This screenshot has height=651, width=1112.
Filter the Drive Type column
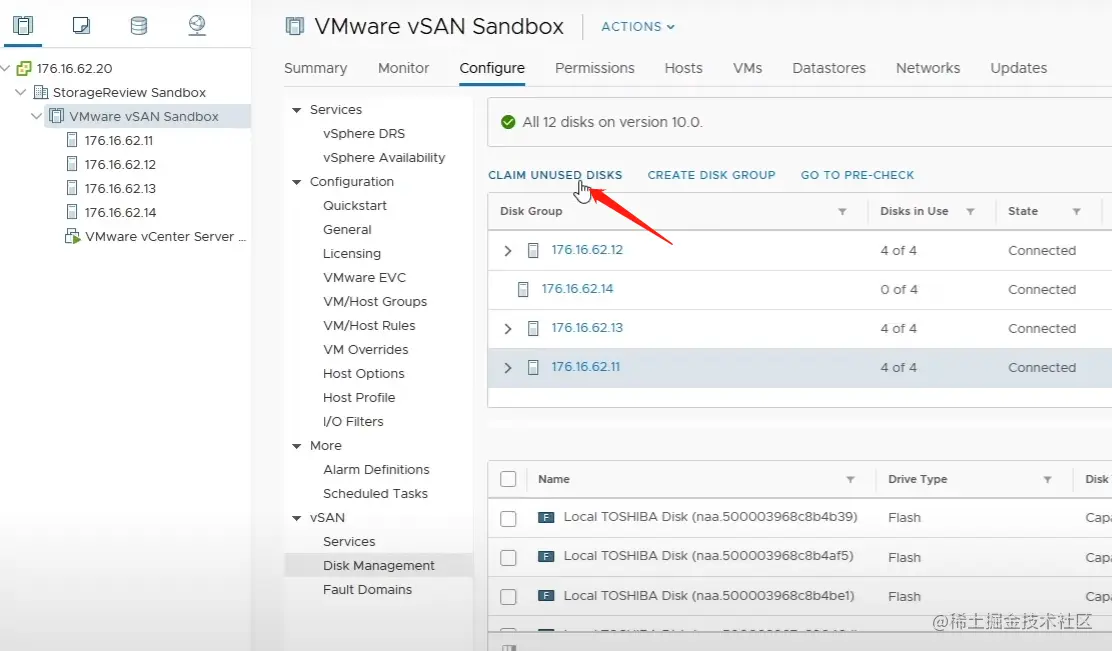click(1047, 479)
